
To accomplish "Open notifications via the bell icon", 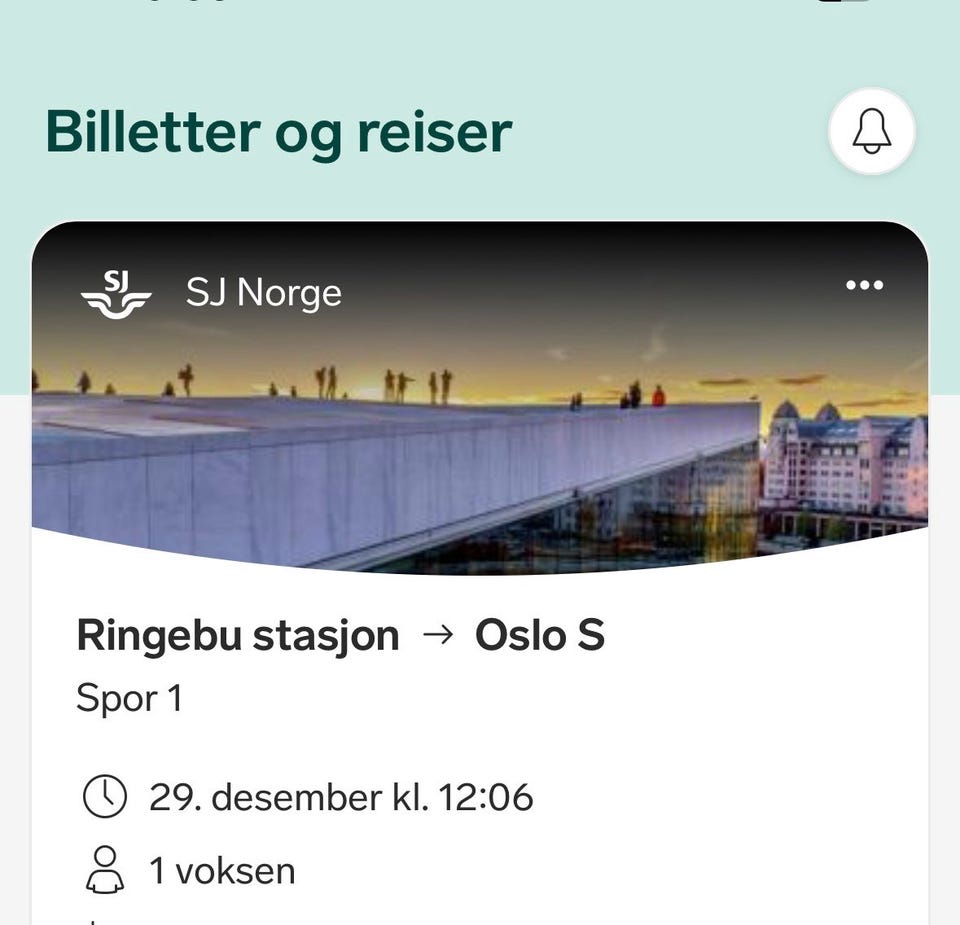I will tap(873, 132).
